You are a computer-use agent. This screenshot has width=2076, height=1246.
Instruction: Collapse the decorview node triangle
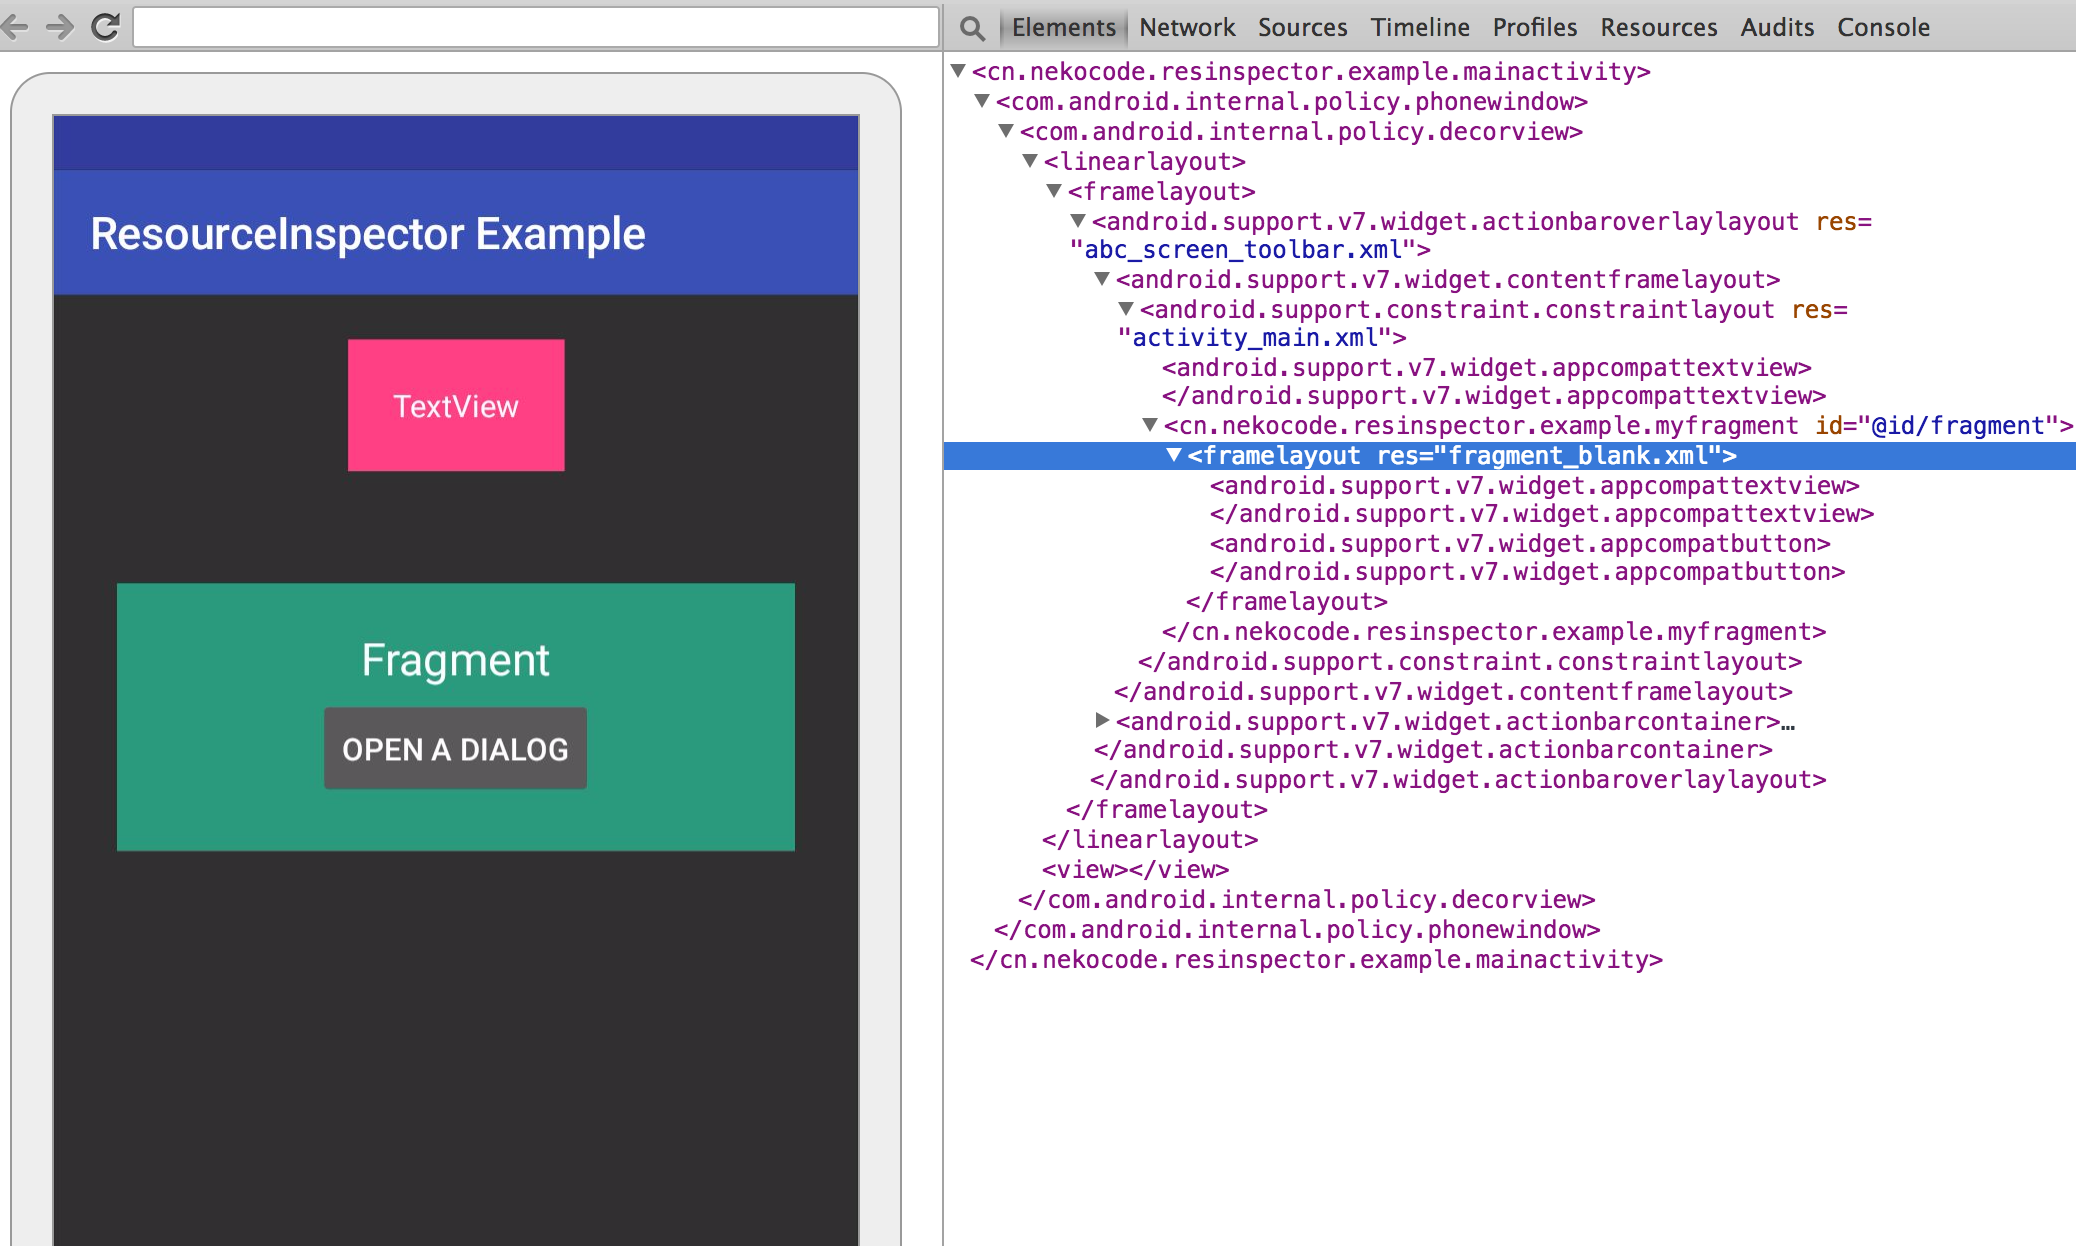1006,131
